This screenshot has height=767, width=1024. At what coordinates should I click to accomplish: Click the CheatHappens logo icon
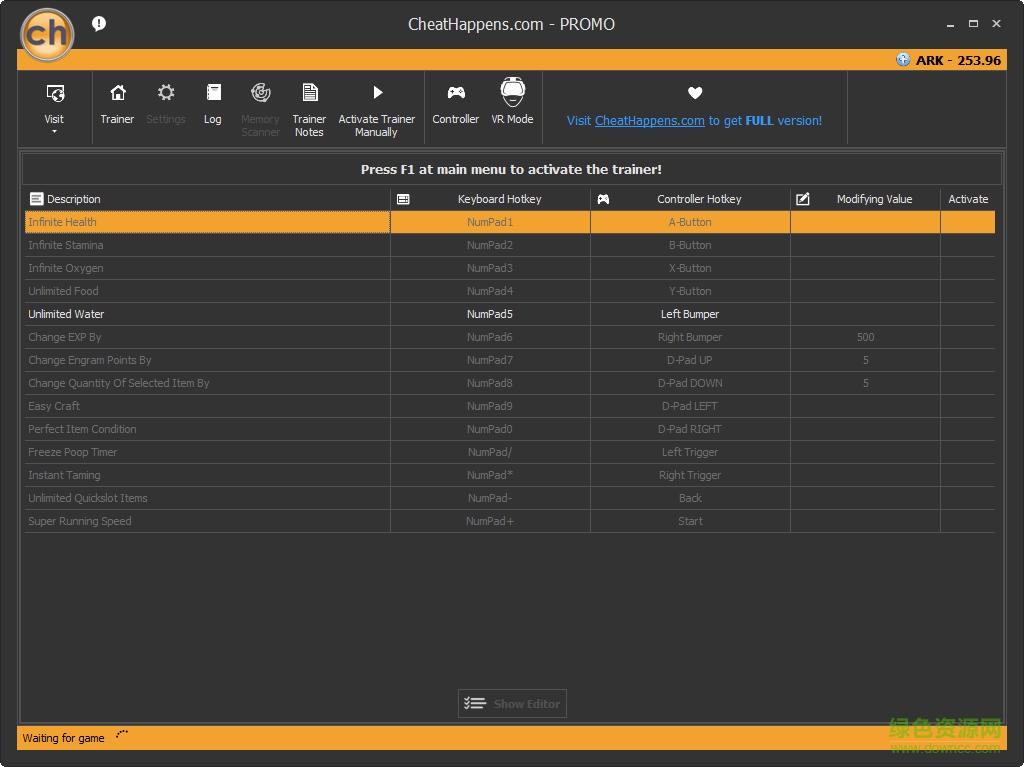coord(47,35)
